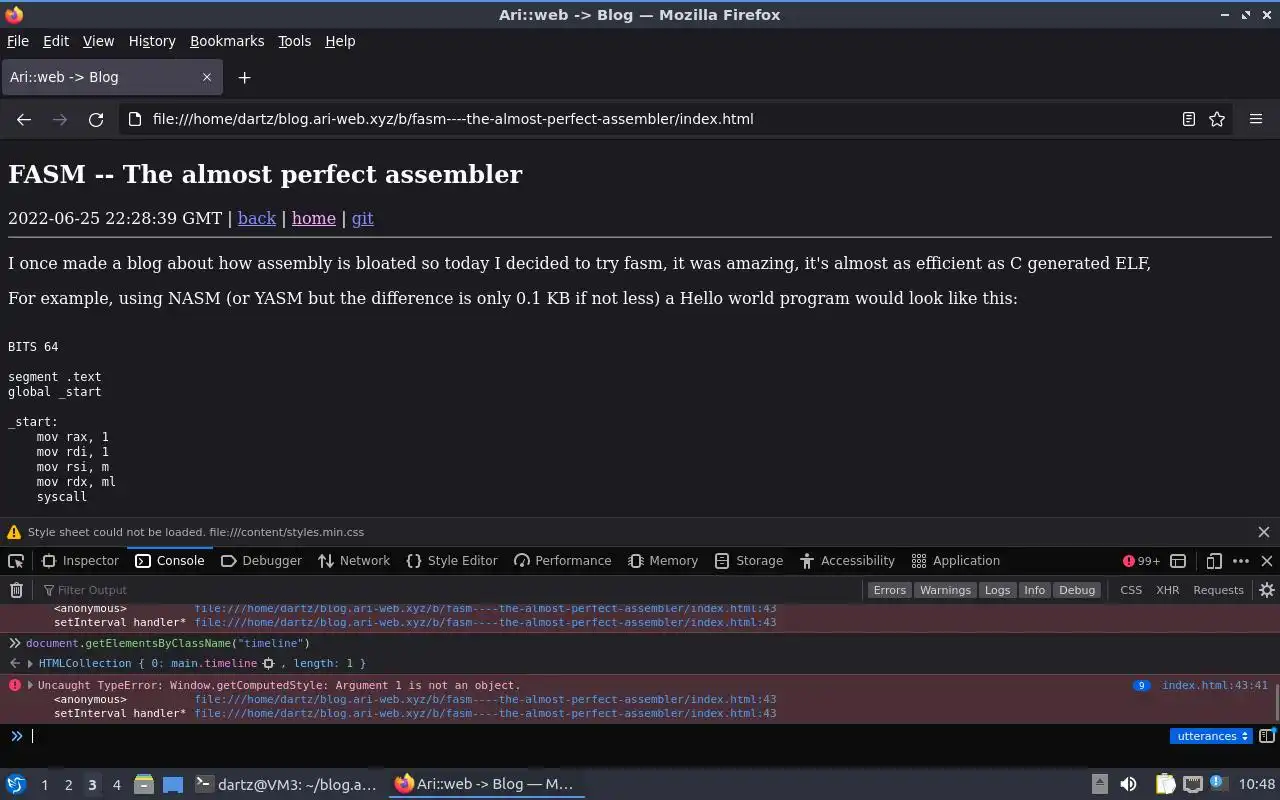Expand the HTMLCollection result object
1280x800 pixels.
(x=30, y=663)
